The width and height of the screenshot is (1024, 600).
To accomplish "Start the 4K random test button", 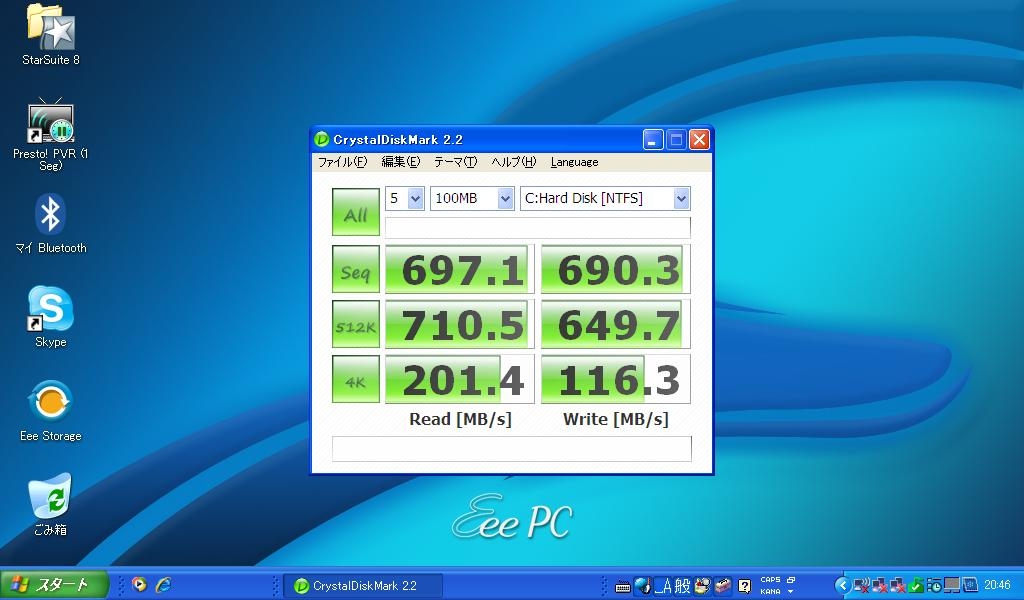I will point(356,379).
